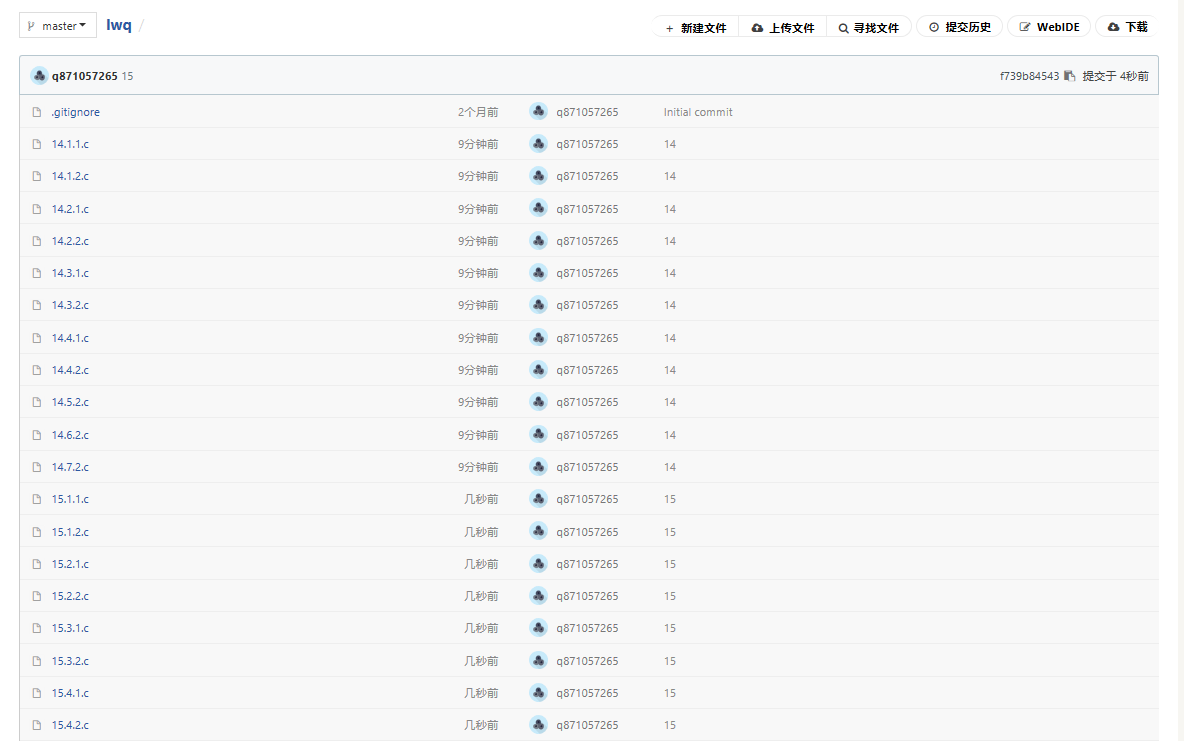
Task: Click the avatar in the .gitignore row
Action: click(x=538, y=111)
